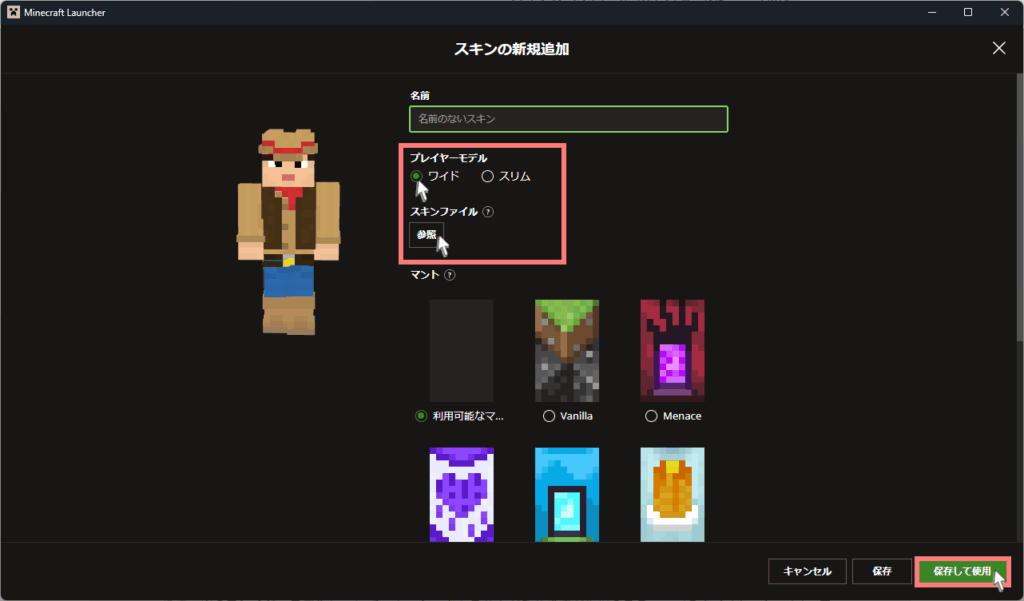Click the キャンセル button

[x=807, y=571]
